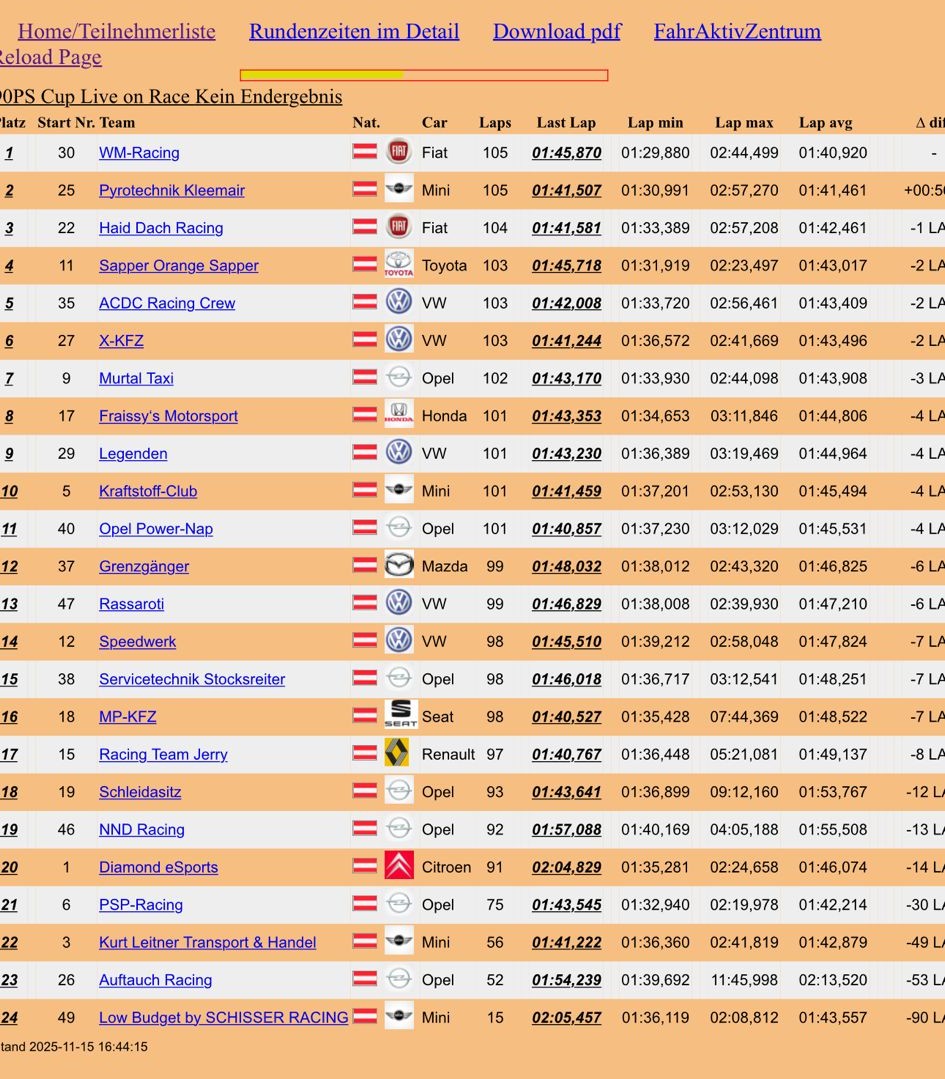The height and width of the screenshot is (1079, 945).
Task: Click the VW logo in Speedwerk row
Action: tap(399, 640)
